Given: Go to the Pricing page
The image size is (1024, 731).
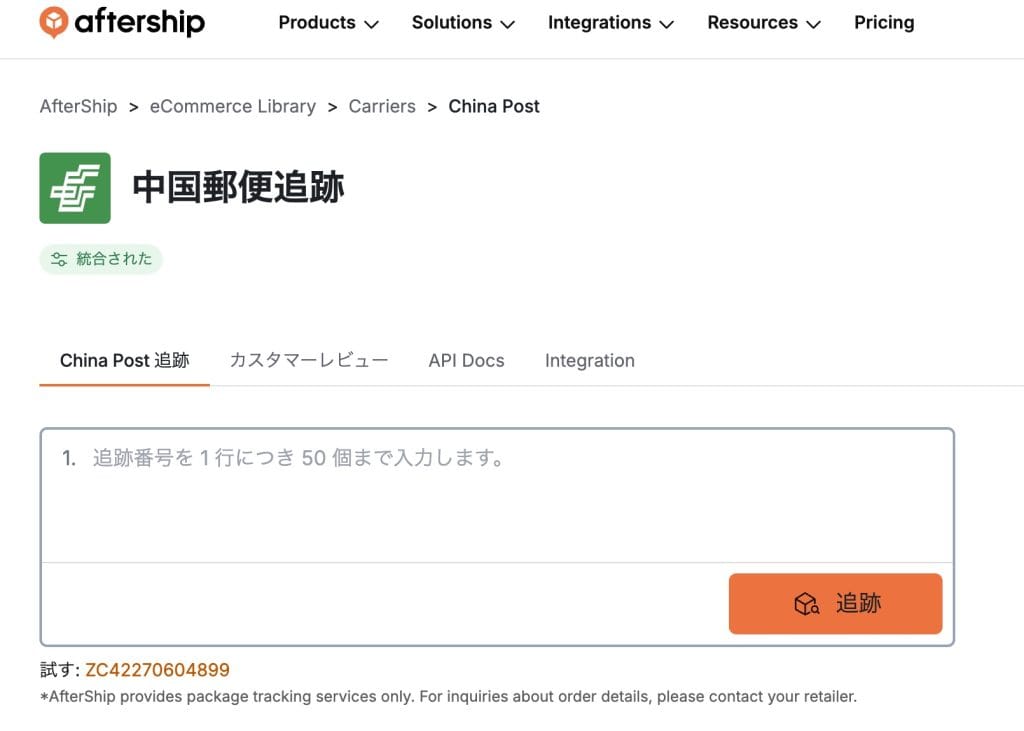Looking at the screenshot, I should click(884, 23).
